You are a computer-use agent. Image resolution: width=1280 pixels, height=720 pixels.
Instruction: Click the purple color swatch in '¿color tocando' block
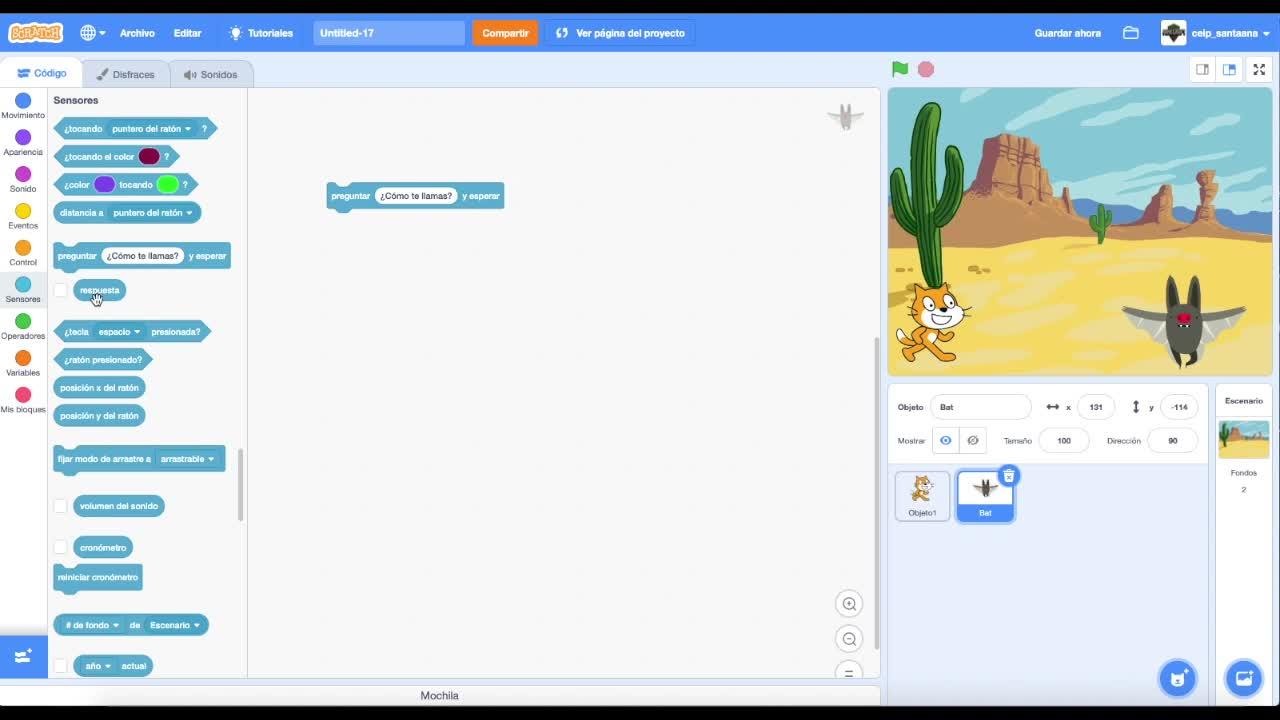click(104, 184)
